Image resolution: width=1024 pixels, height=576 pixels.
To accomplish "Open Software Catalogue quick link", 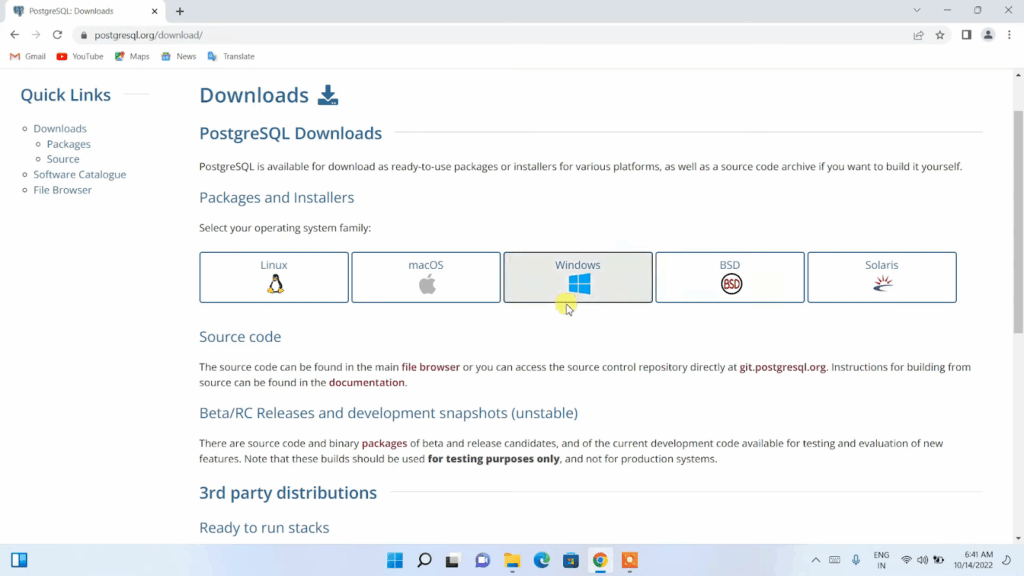I will pyautogui.click(x=80, y=174).
